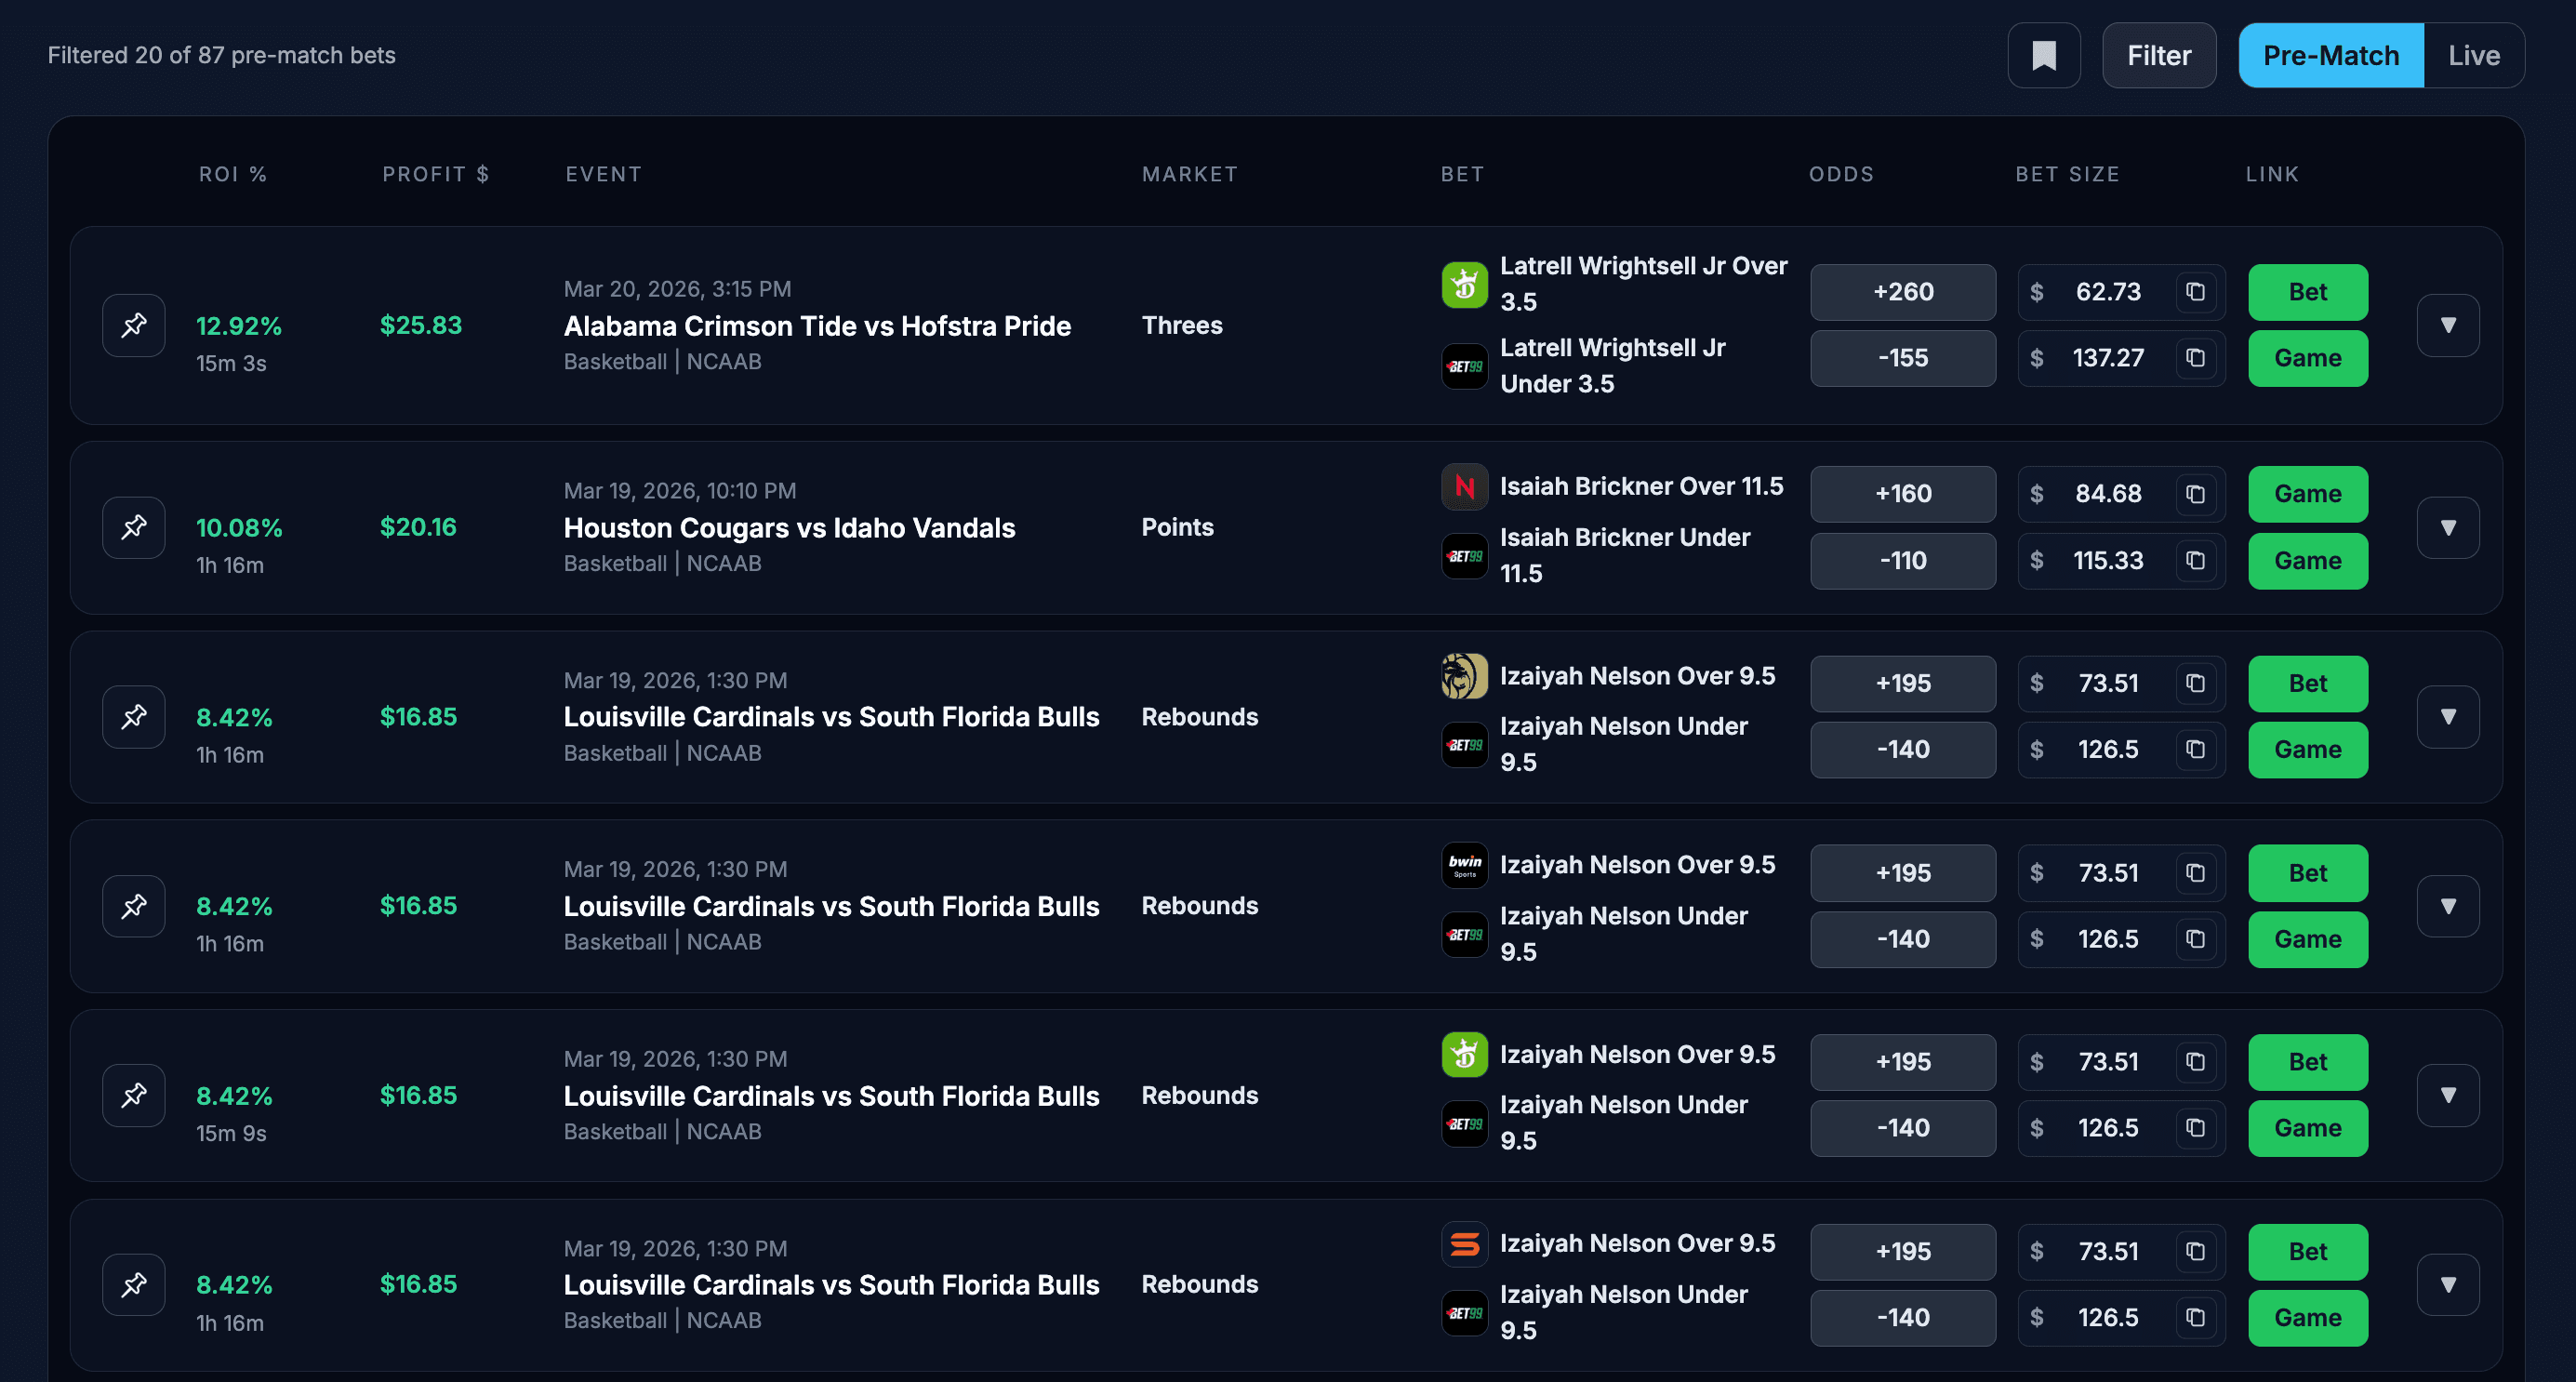Image resolution: width=2576 pixels, height=1382 pixels.
Task: Copy the $126.5 bet size in the bottom row
Action: pos(2195,1318)
